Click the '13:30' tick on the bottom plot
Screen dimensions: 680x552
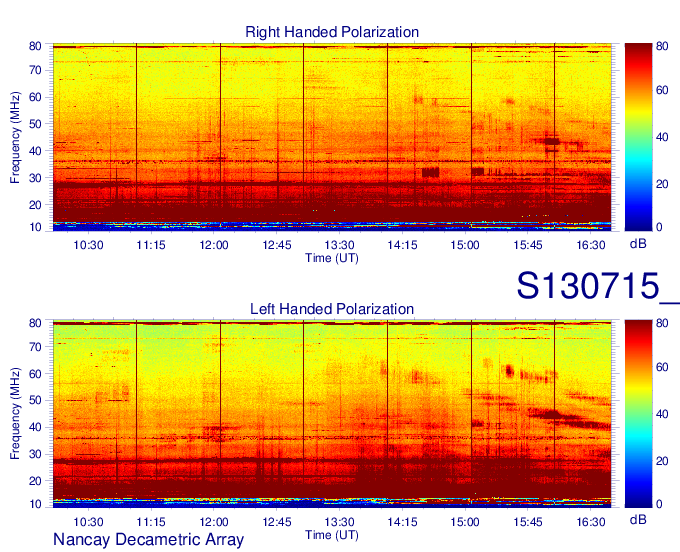pos(340,522)
